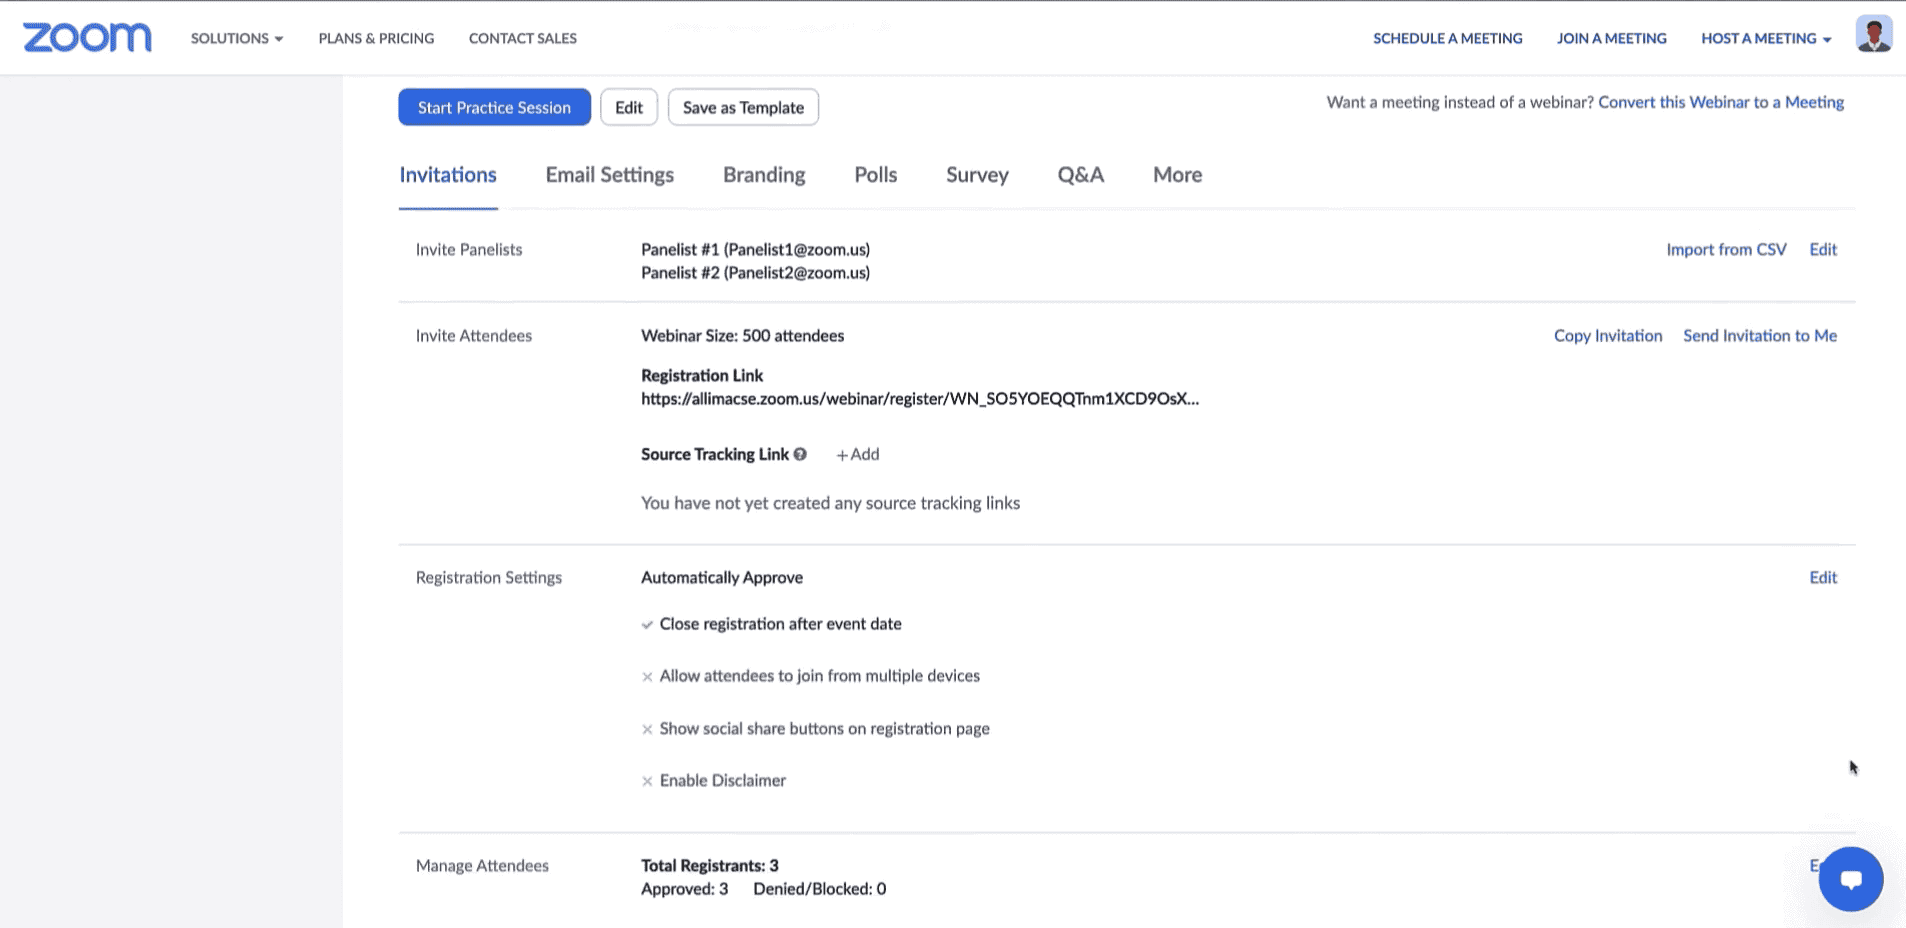Select the Invitations tab
The width and height of the screenshot is (1906, 928).
(x=448, y=175)
